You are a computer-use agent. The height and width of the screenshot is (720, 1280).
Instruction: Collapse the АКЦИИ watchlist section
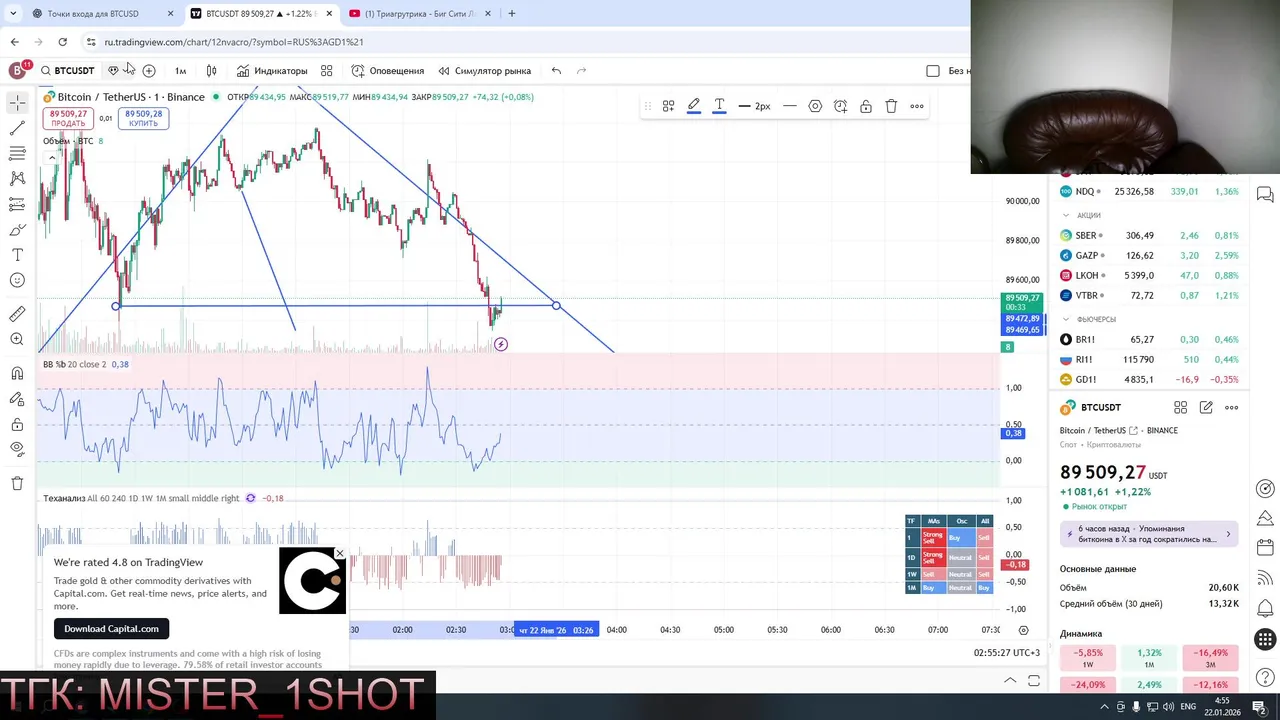pyautogui.click(x=1066, y=215)
